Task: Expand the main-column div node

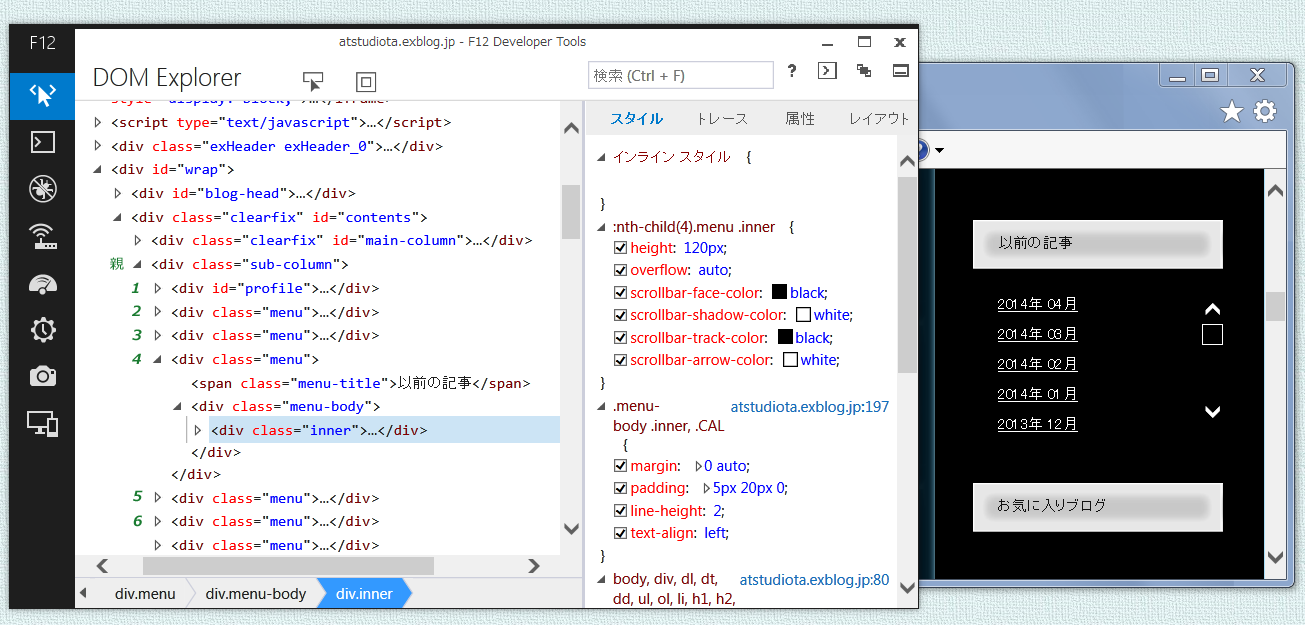Action: coord(138,240)
